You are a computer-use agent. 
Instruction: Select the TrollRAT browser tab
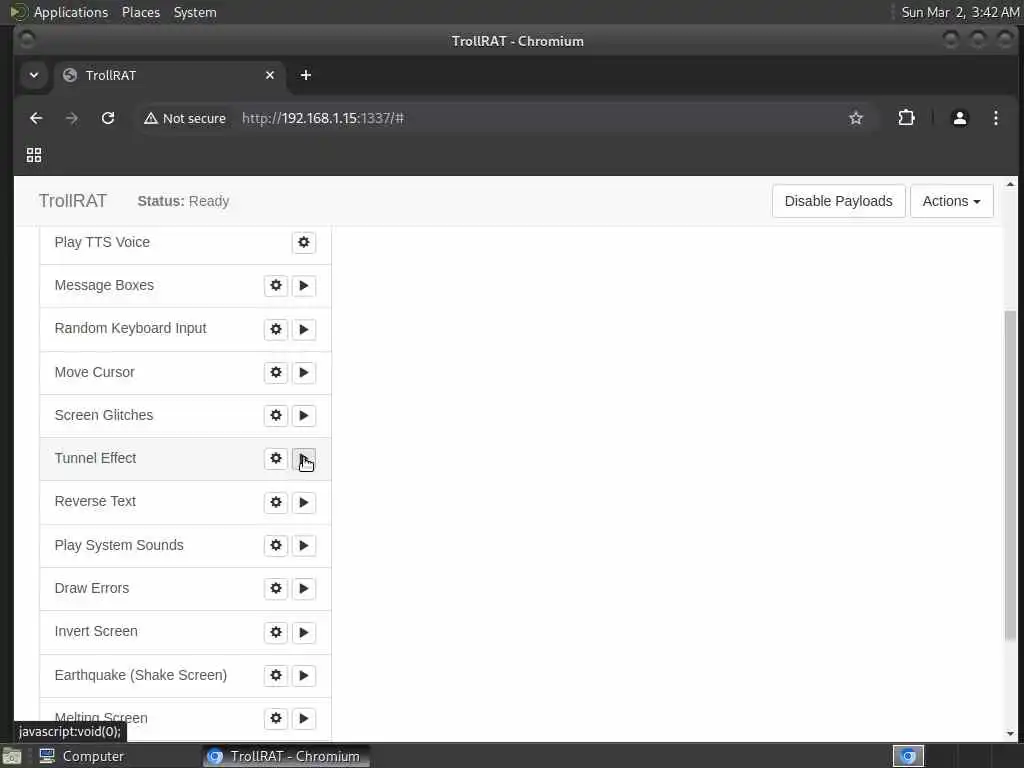coord(169,75)
